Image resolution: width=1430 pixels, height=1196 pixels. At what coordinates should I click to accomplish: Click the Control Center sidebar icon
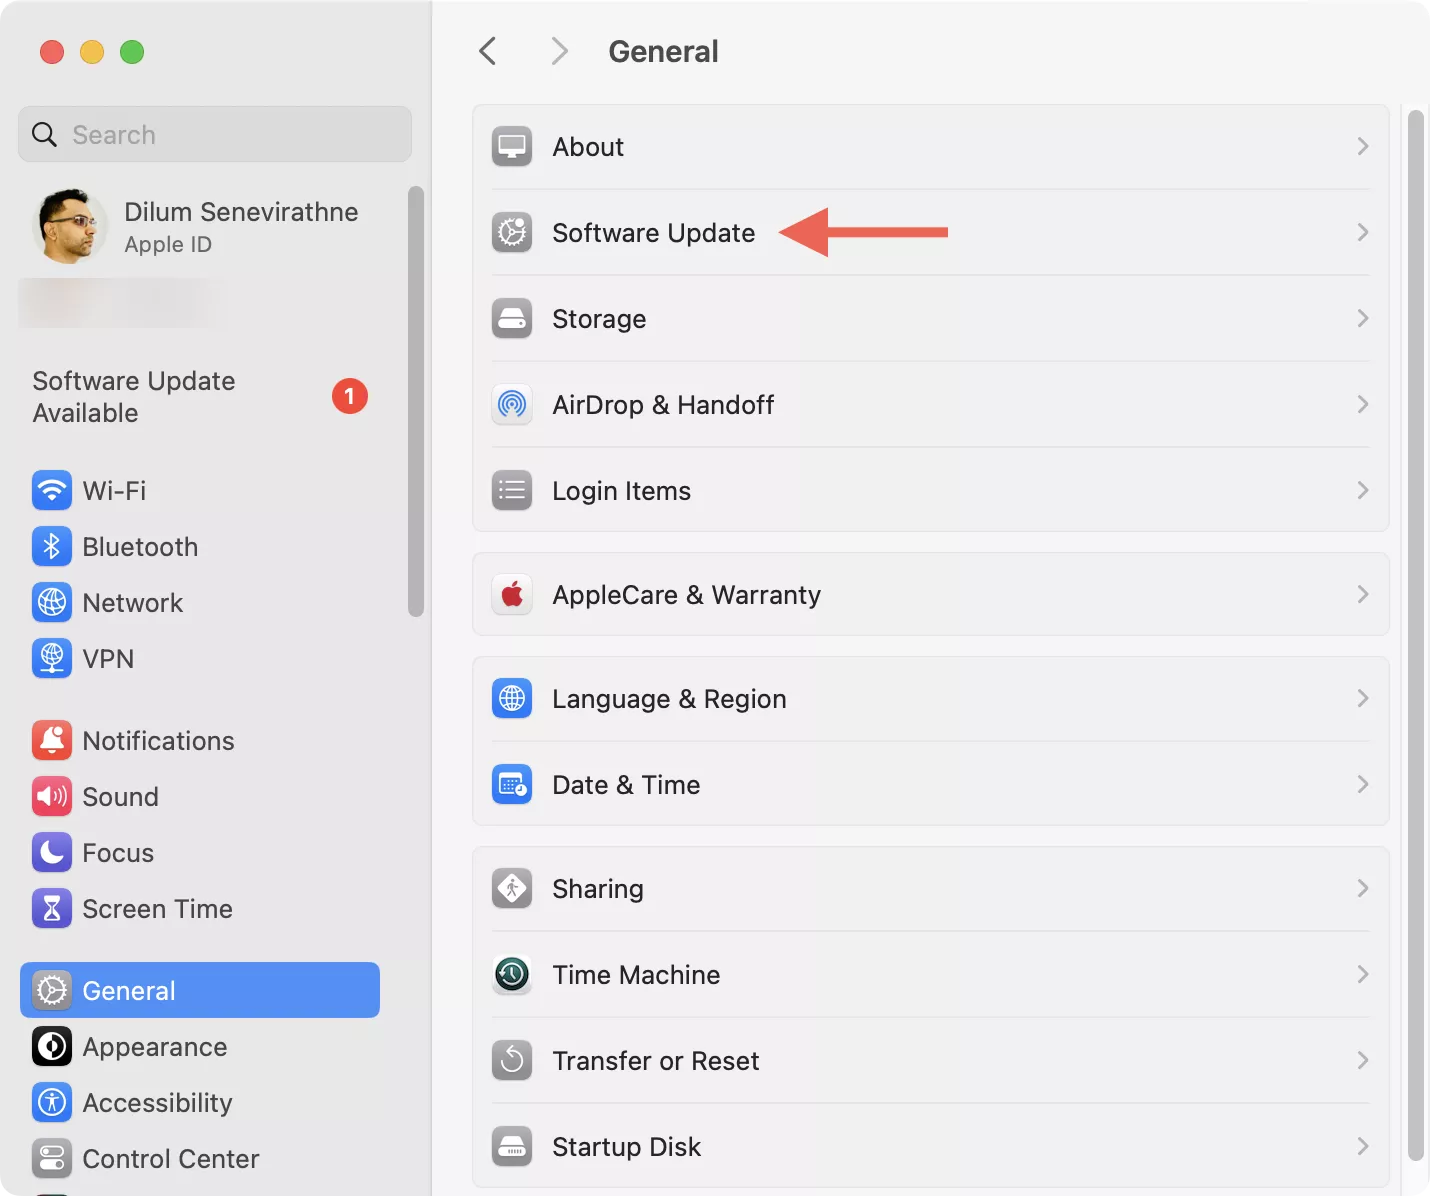52,1159
